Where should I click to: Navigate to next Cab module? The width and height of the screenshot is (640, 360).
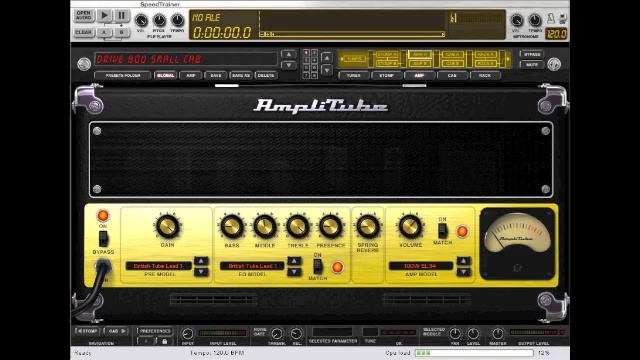point(117,331)
